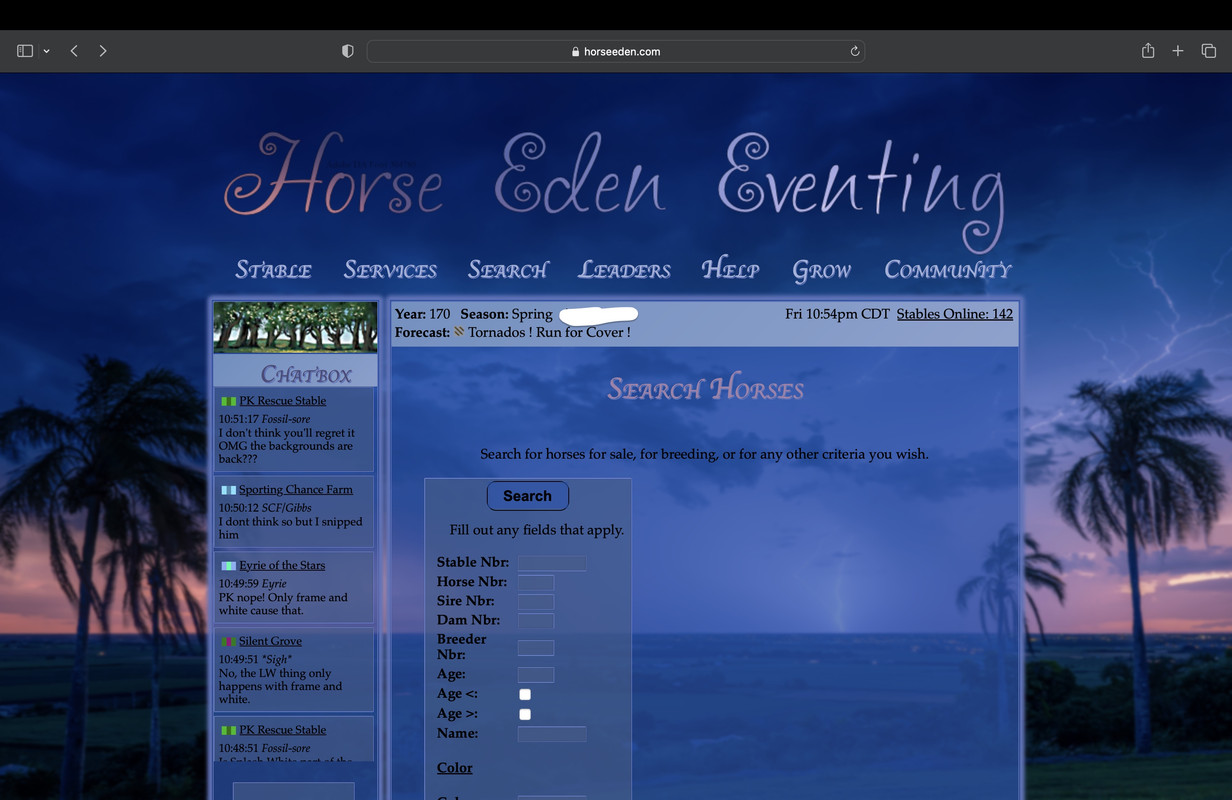Open the Search menu
1232x800 pixels.
pos(508,270)
